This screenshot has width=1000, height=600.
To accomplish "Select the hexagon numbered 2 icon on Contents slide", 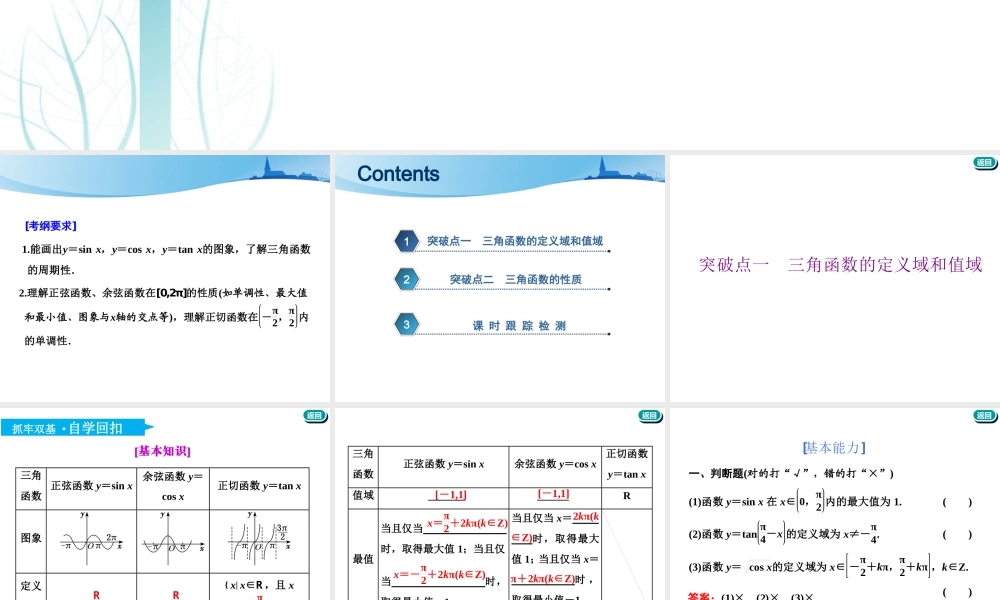I will [405, 281].
